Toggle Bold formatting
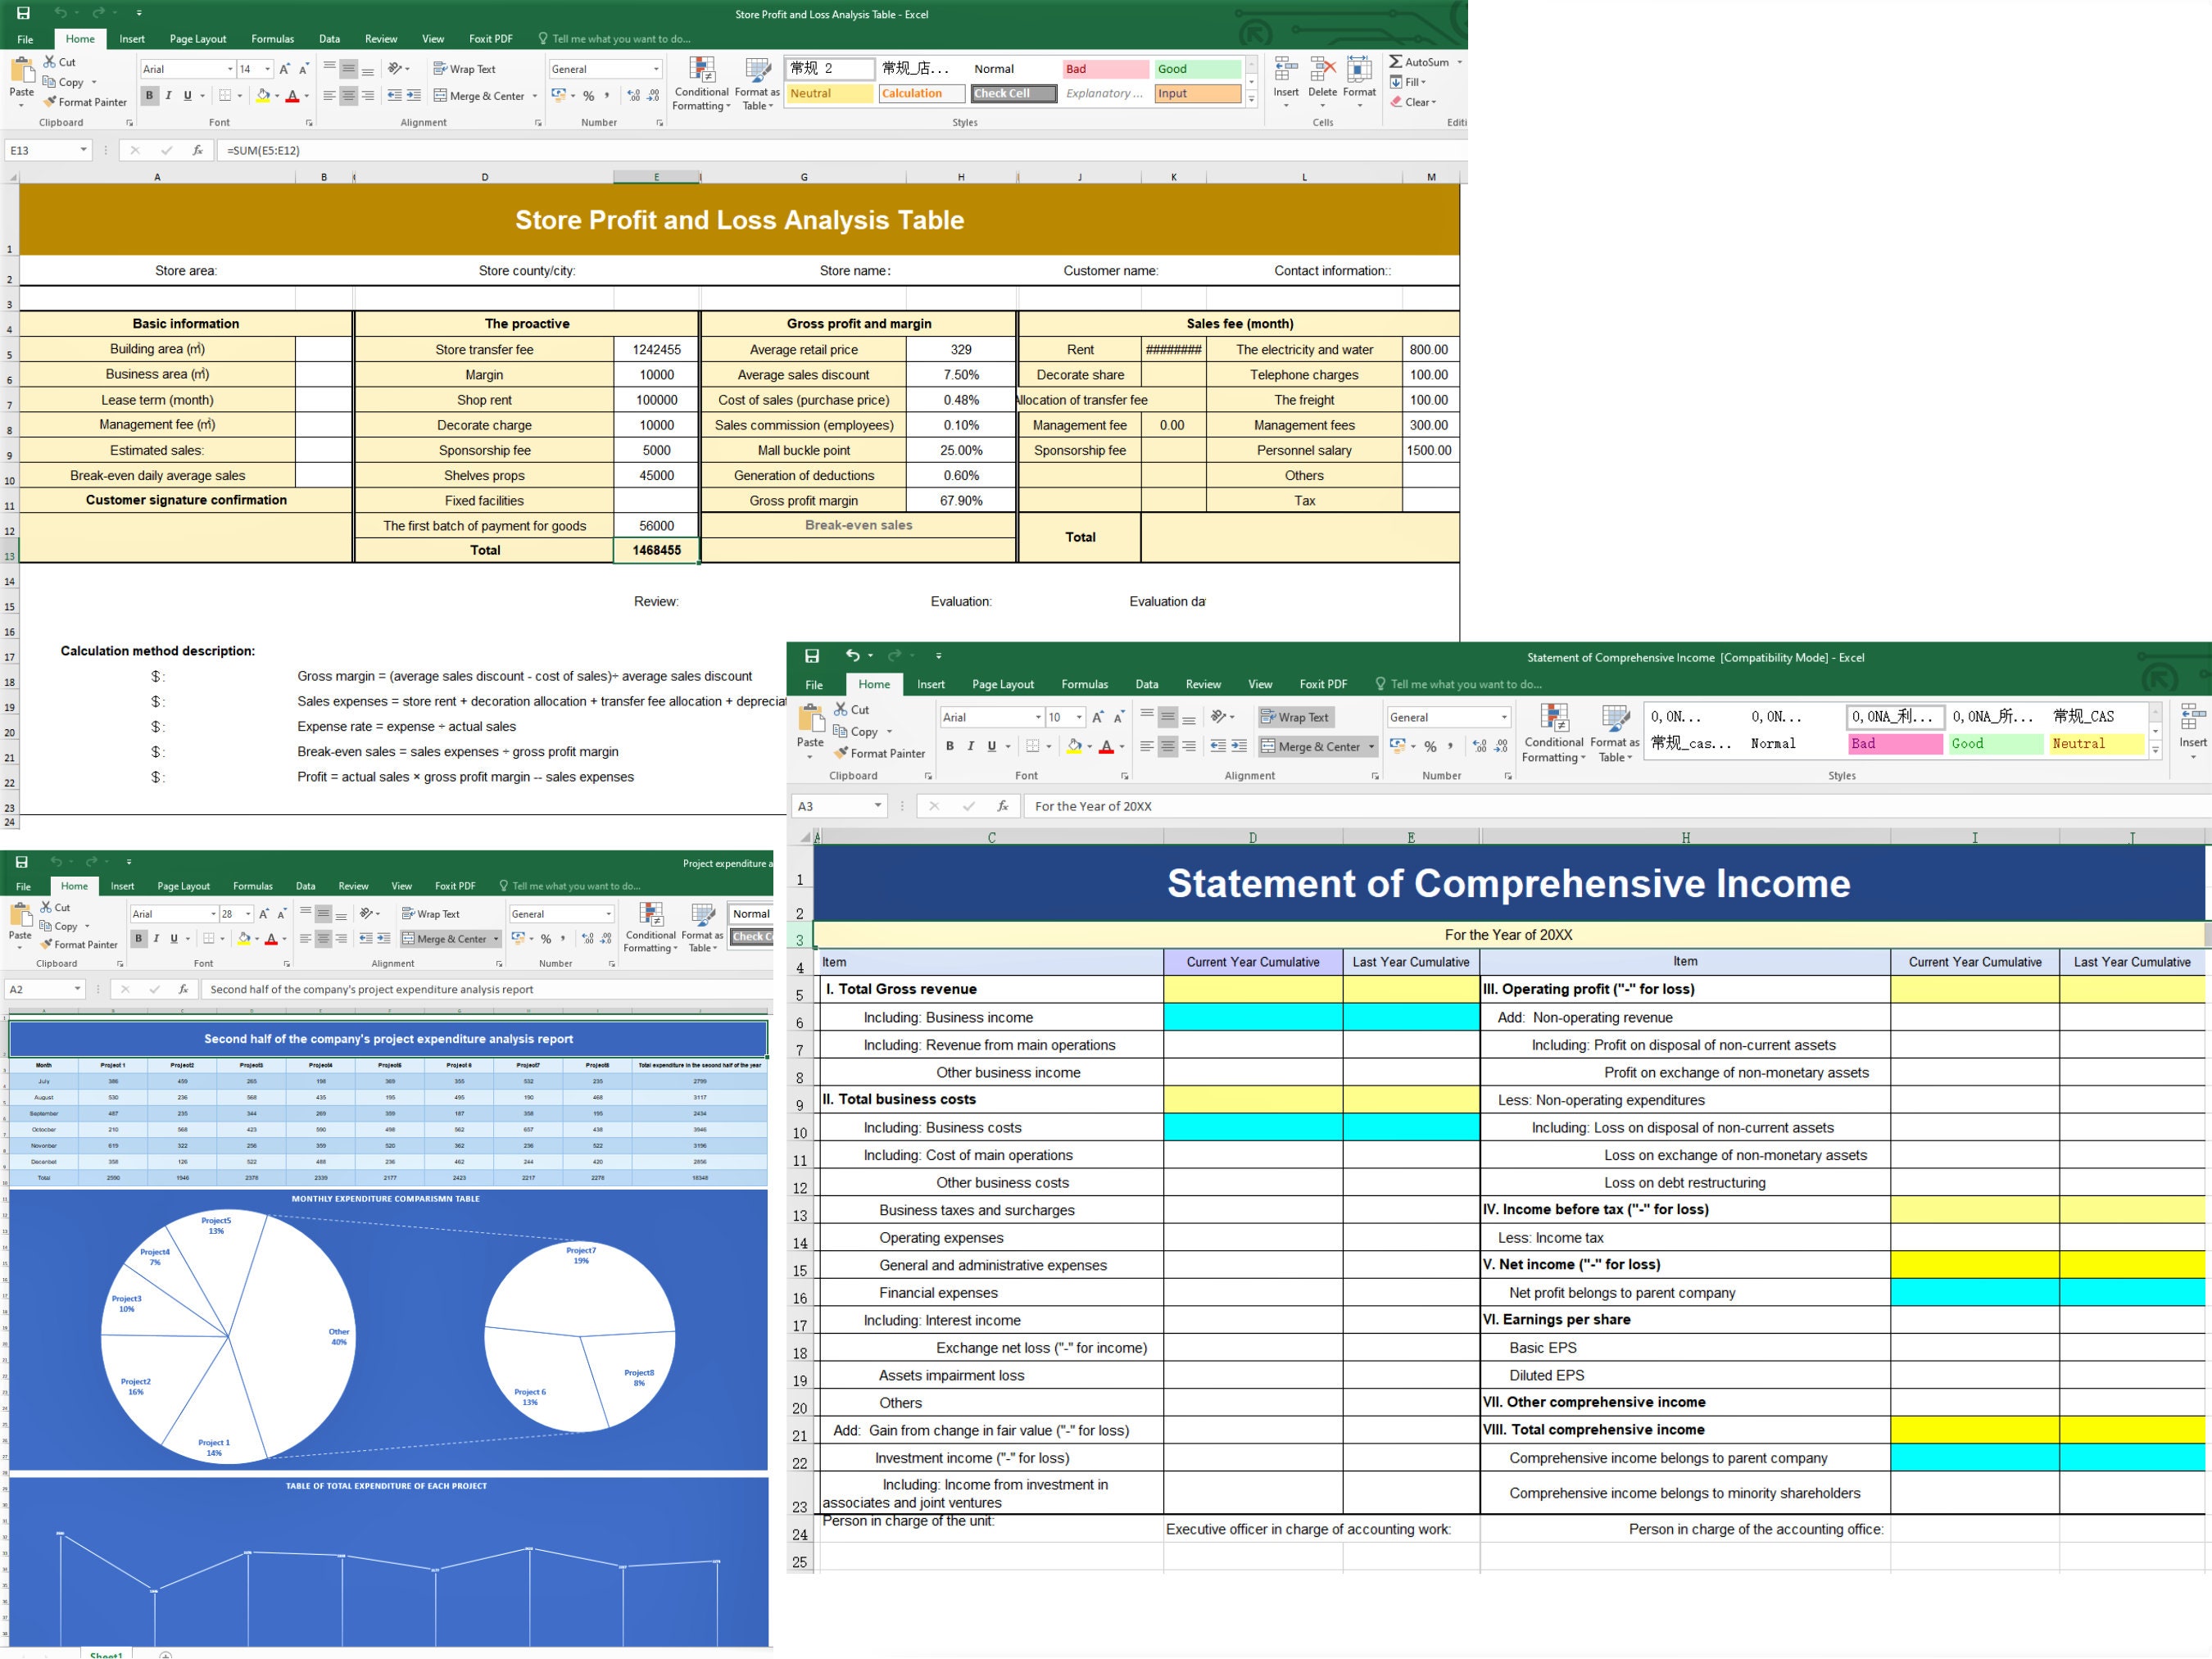The width and height of the screenshot is (2212, 1659). click(150, 95)
